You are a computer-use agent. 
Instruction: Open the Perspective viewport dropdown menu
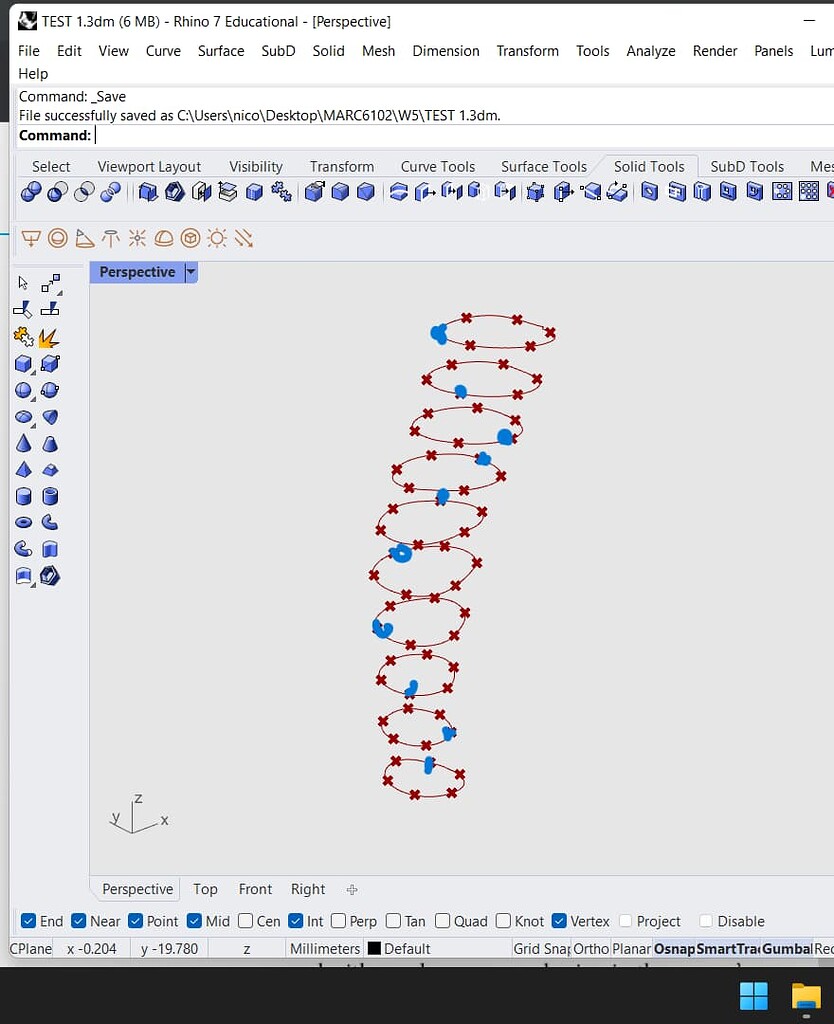(190, 271)
